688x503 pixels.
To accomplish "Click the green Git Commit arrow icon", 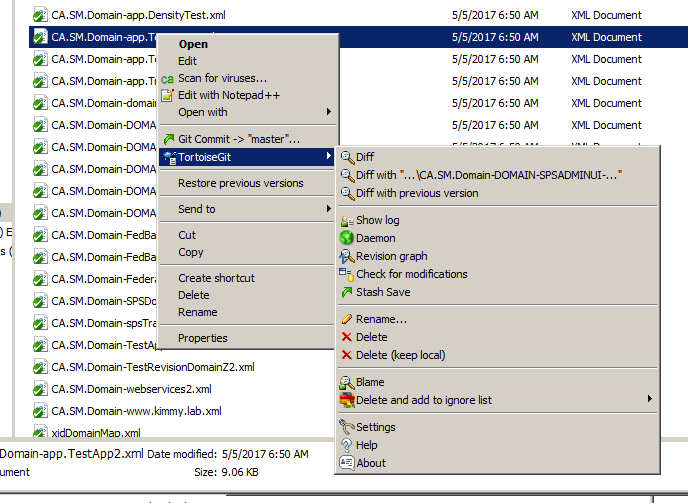I will [168, 139].
